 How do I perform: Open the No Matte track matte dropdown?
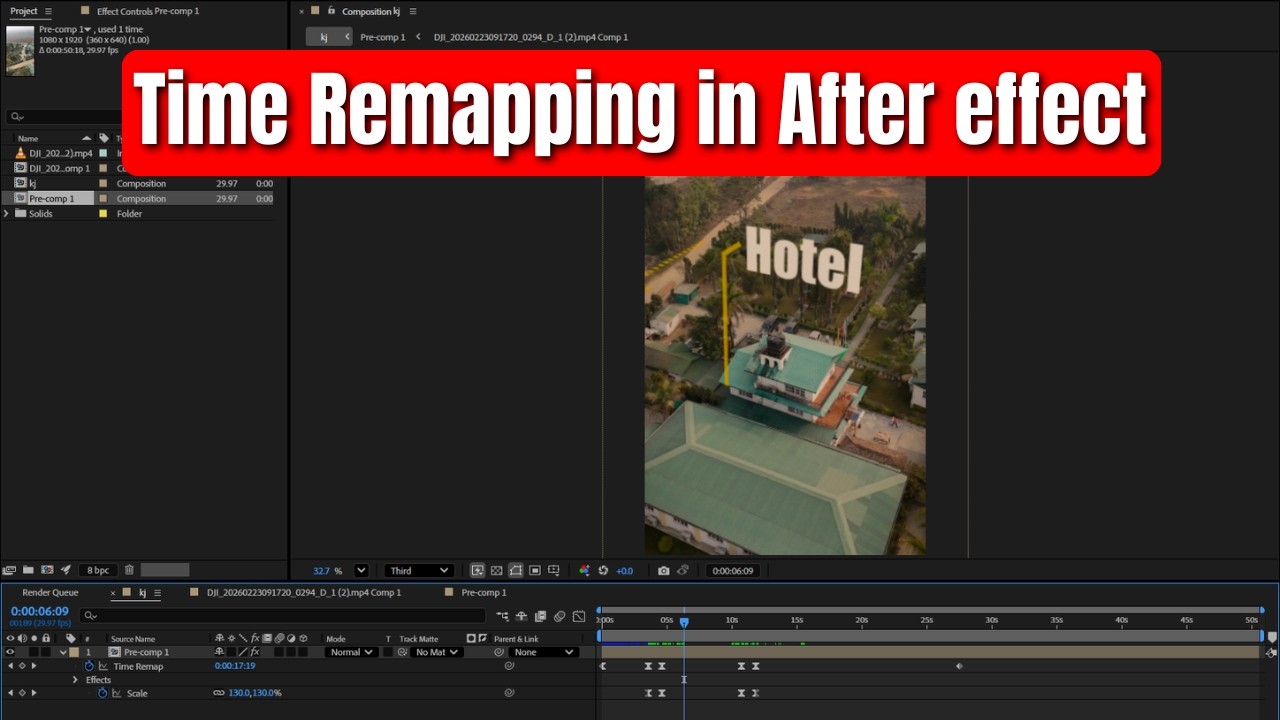coord(436,652)
